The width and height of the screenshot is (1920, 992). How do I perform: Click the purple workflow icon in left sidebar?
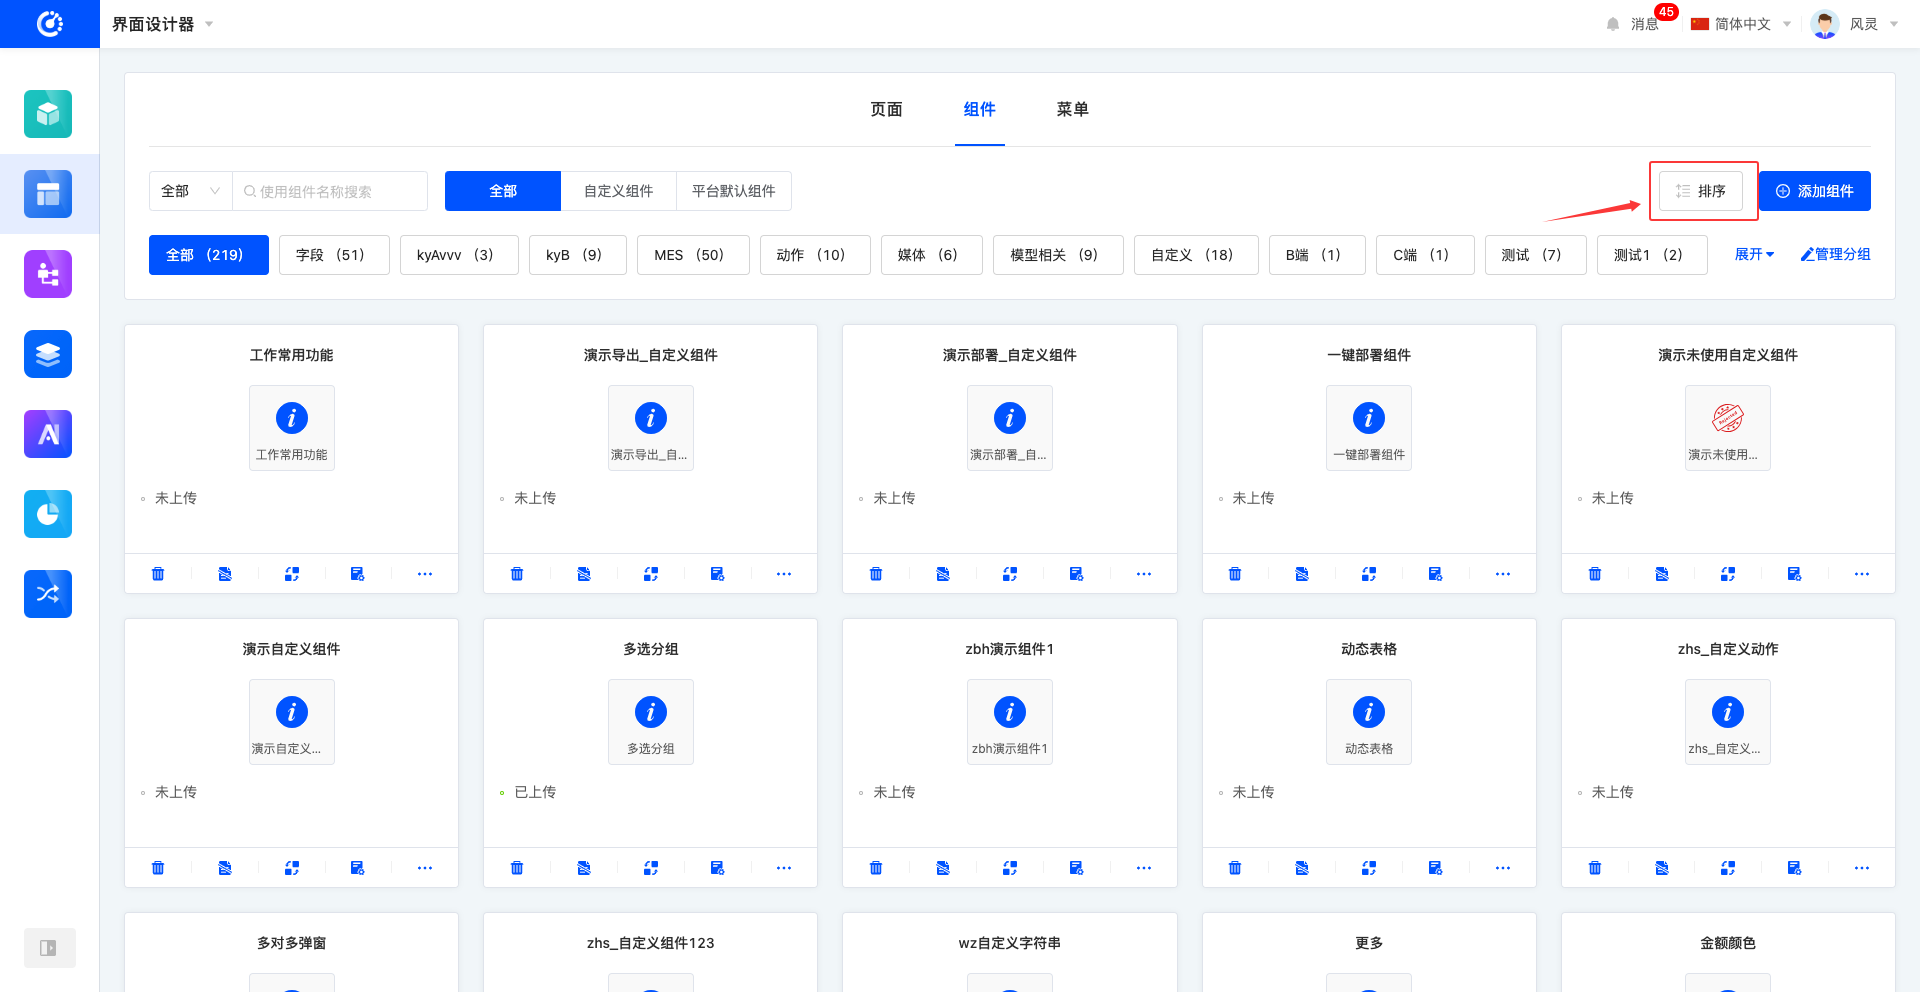(48, 274)
